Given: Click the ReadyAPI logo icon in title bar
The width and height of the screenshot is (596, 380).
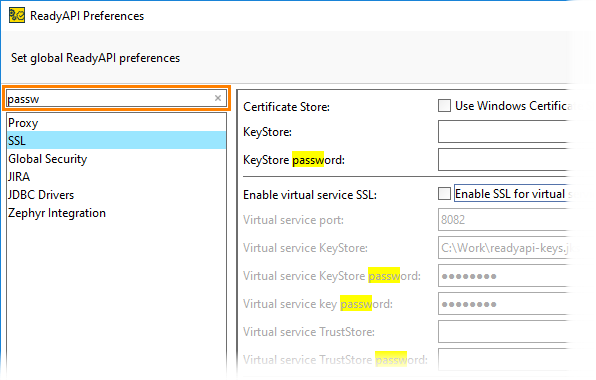Looking at the screenshot, I should 17,16.
